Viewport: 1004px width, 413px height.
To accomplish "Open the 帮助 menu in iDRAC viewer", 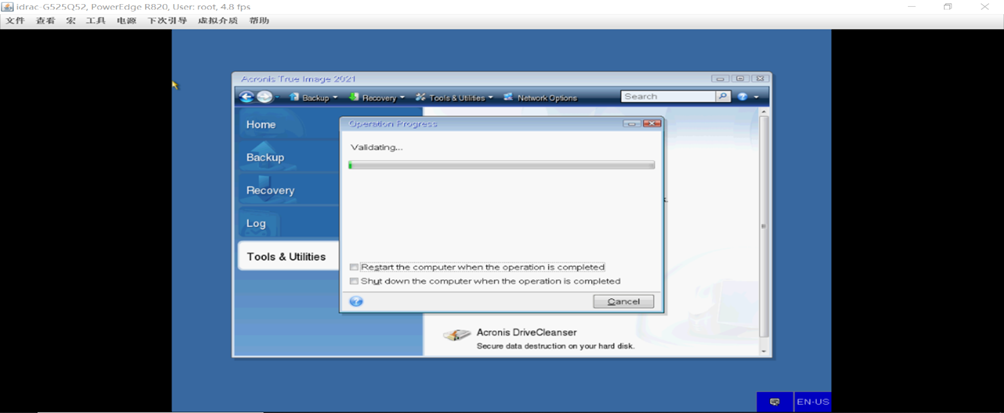I will (259, 20).
